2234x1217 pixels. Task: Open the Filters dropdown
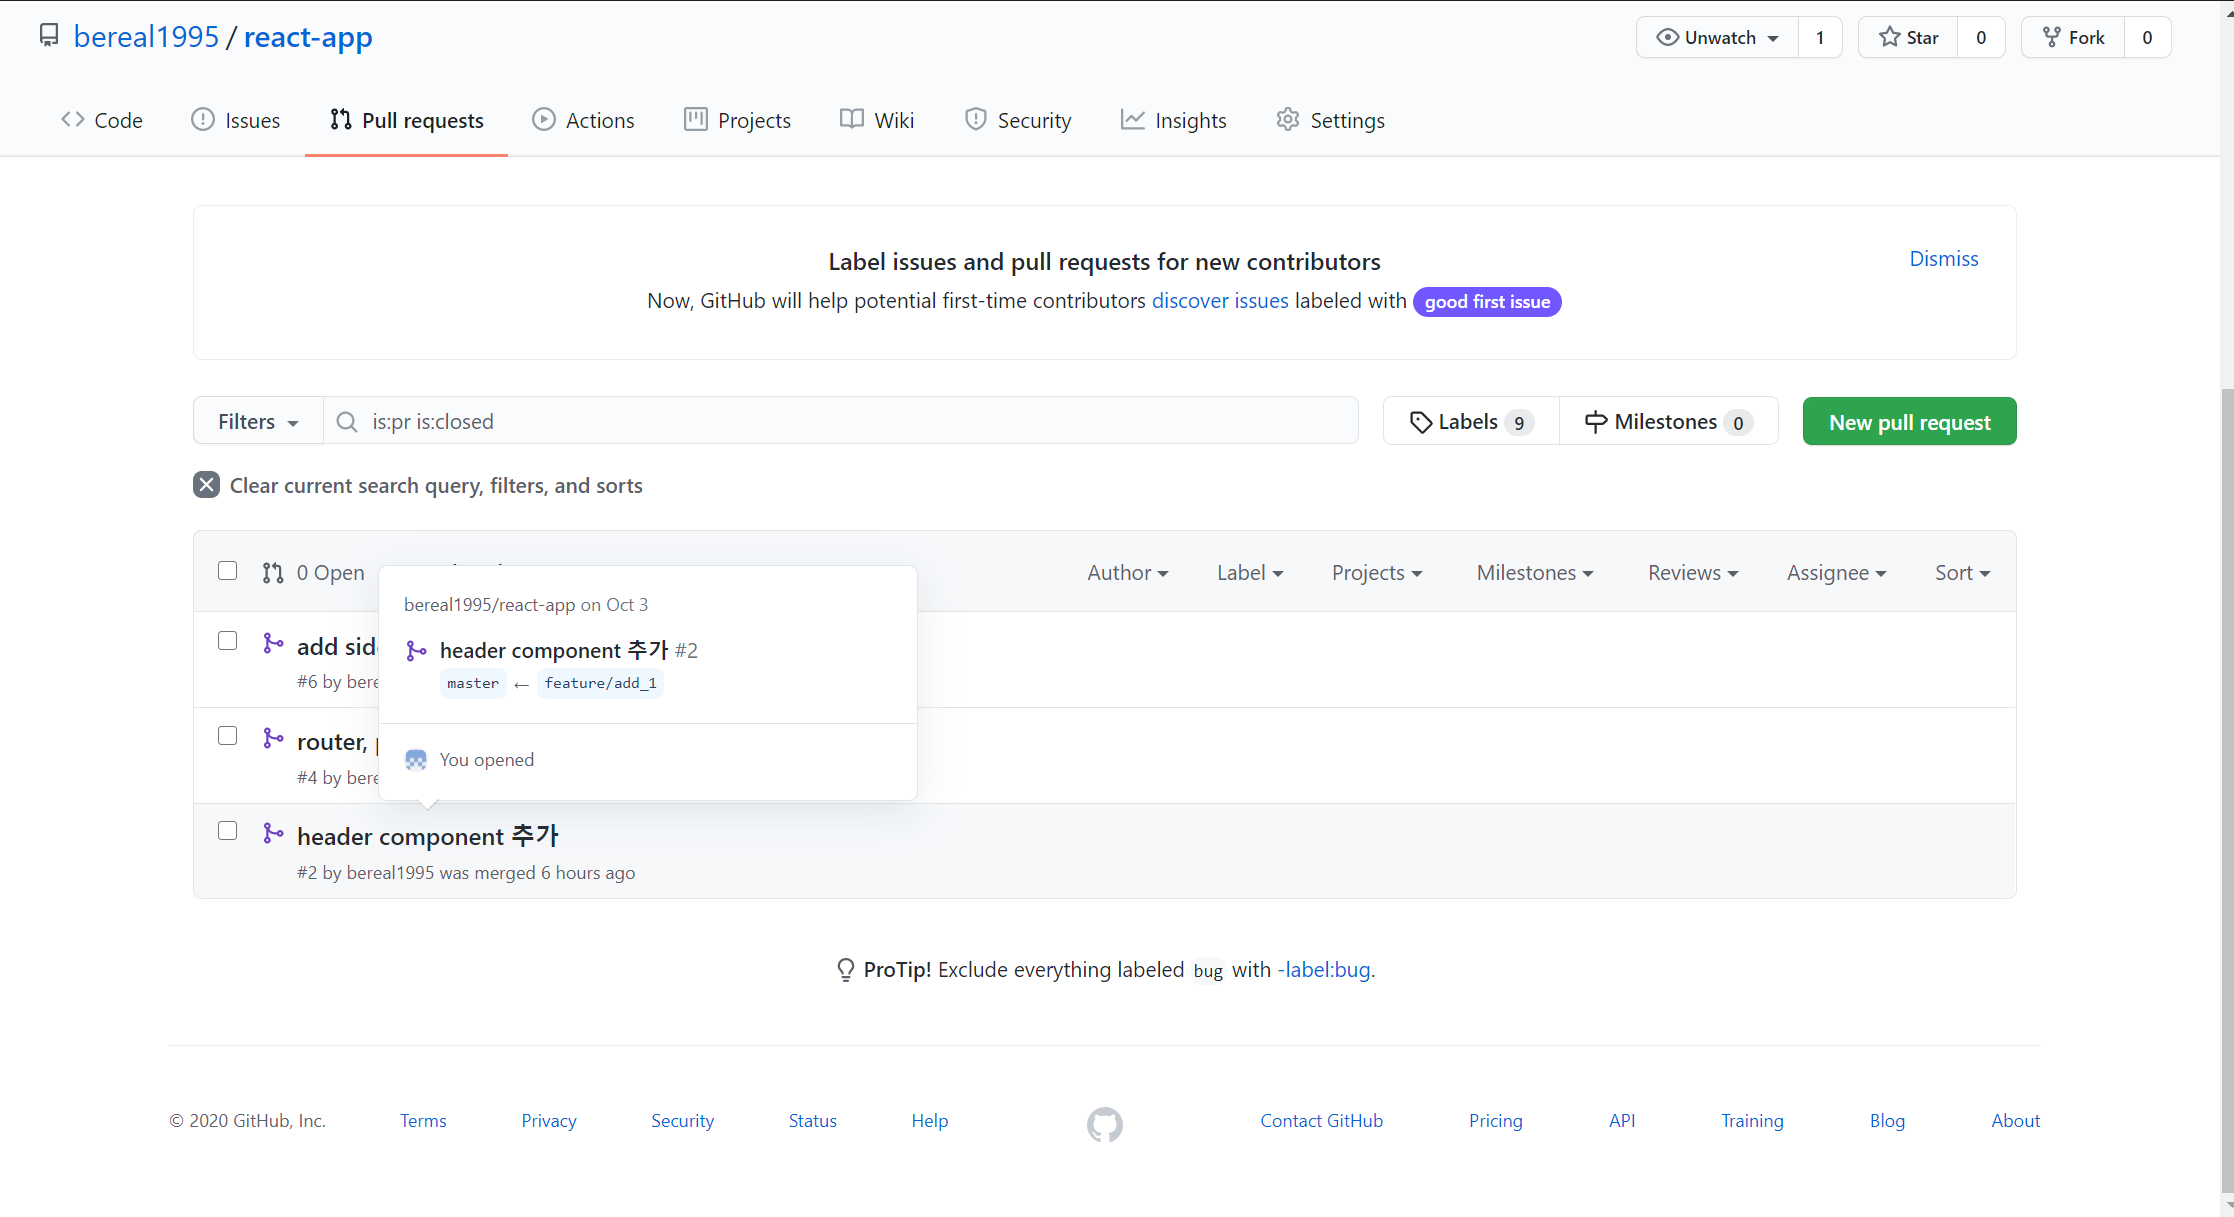tap(258, 422)
